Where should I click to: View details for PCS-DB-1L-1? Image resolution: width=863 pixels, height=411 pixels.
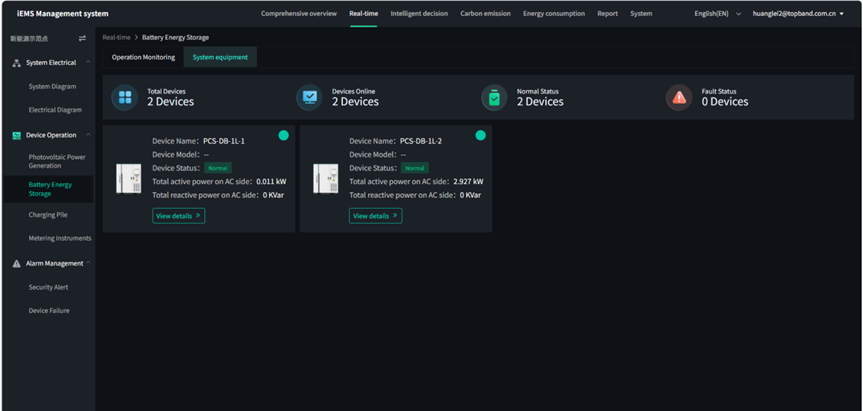[178, 216]
